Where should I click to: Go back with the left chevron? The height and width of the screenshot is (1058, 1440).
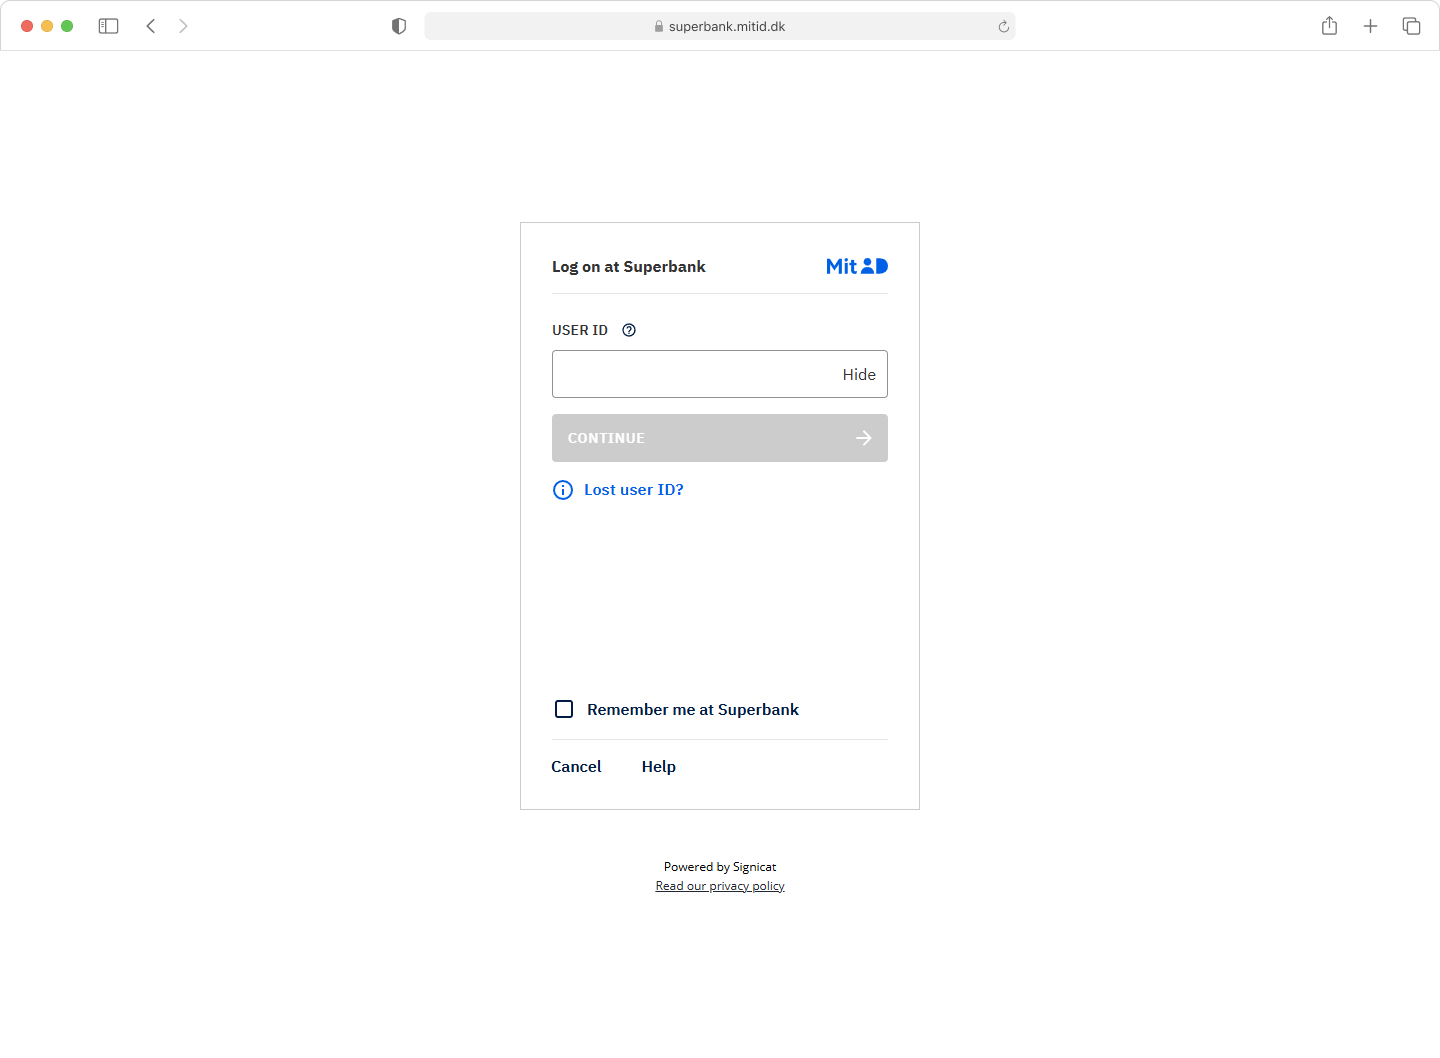coord(151,26)
